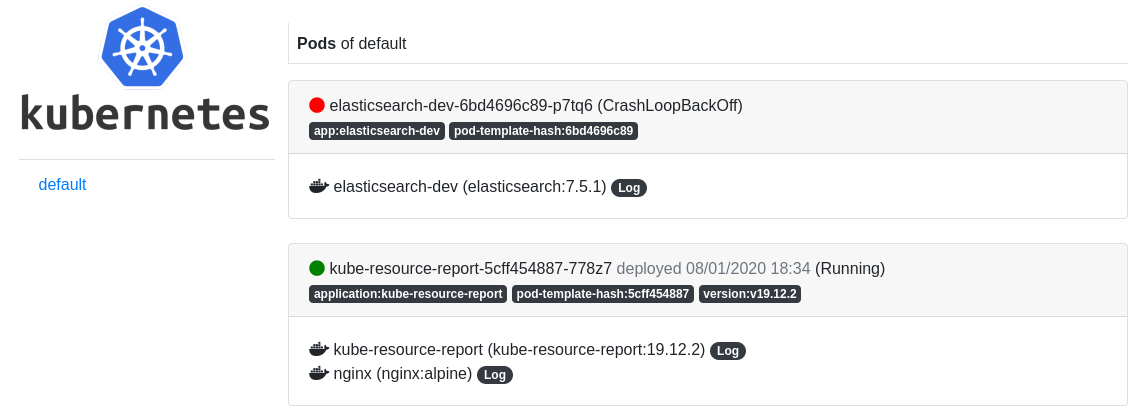Viewport: 1139px width, 415px height.
Task: Click the Docker whale icon beside kube-resource-report container
Action: pos(319,350)
